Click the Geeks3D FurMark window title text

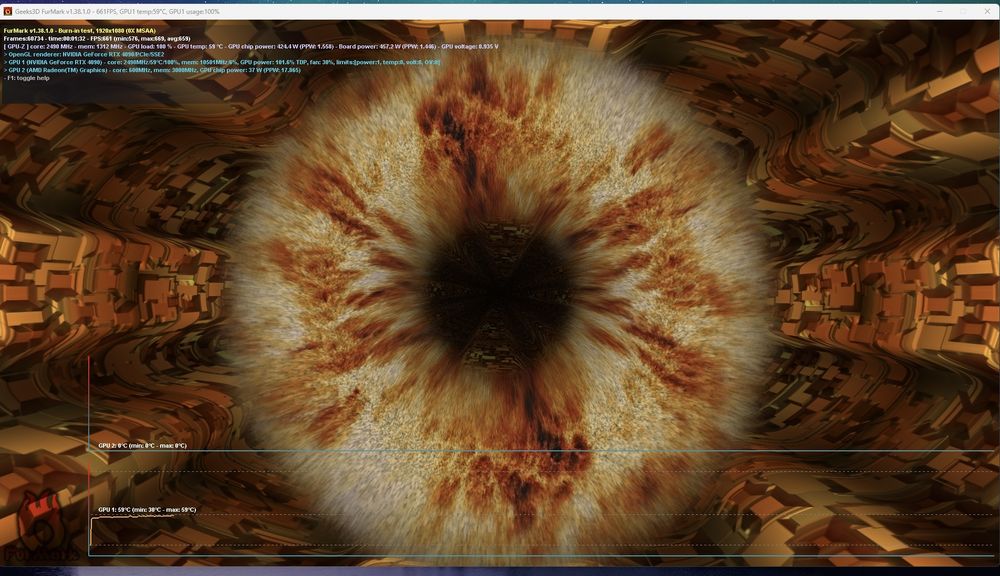(117, 11)
